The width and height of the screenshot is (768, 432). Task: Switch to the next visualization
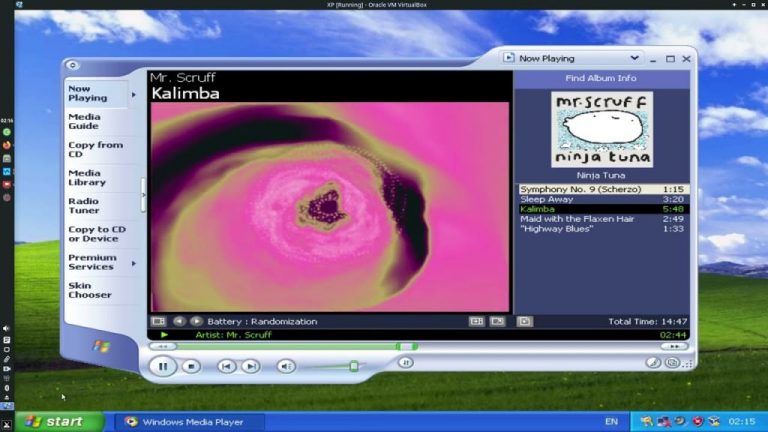[196, 321]
